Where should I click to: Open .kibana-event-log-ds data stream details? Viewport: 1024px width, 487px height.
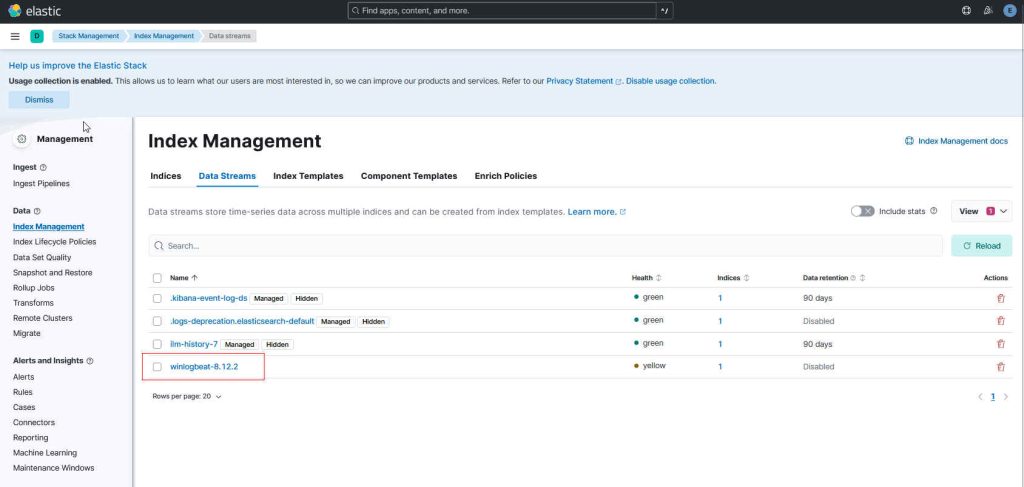coord(209,298)
